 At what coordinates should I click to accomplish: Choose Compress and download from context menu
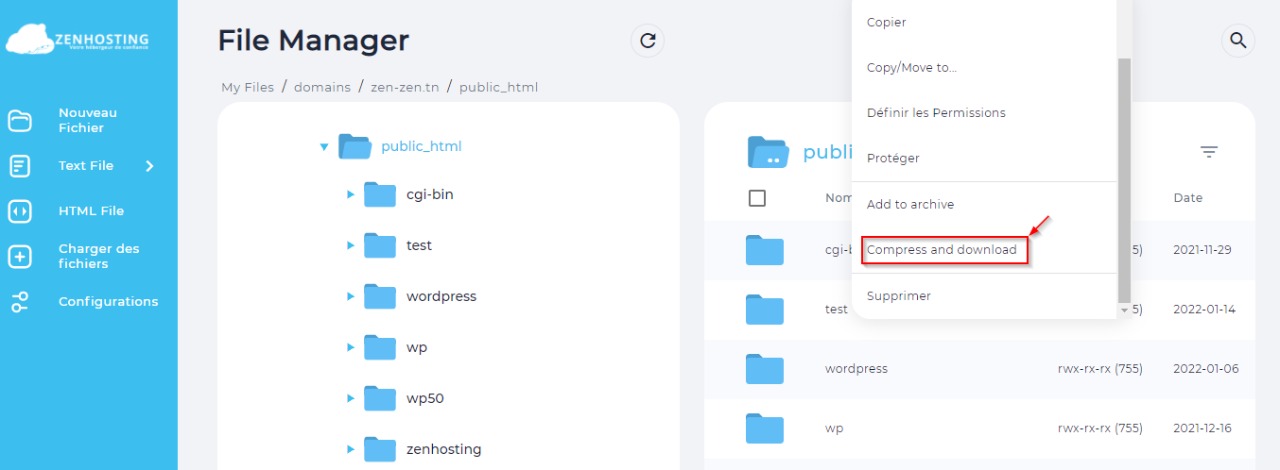point(942,250)
